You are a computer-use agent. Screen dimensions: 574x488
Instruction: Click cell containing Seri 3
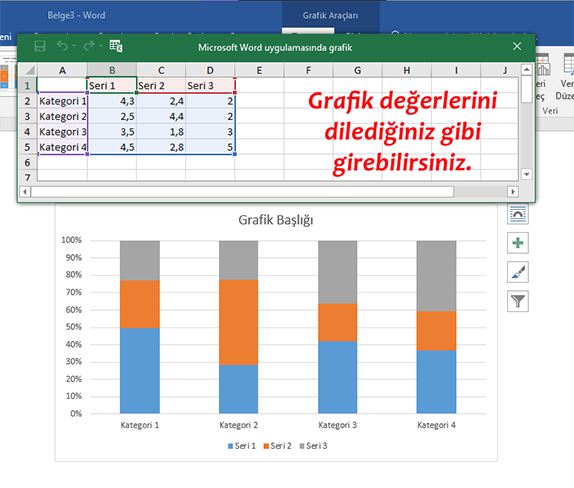[x=210, y=85]
